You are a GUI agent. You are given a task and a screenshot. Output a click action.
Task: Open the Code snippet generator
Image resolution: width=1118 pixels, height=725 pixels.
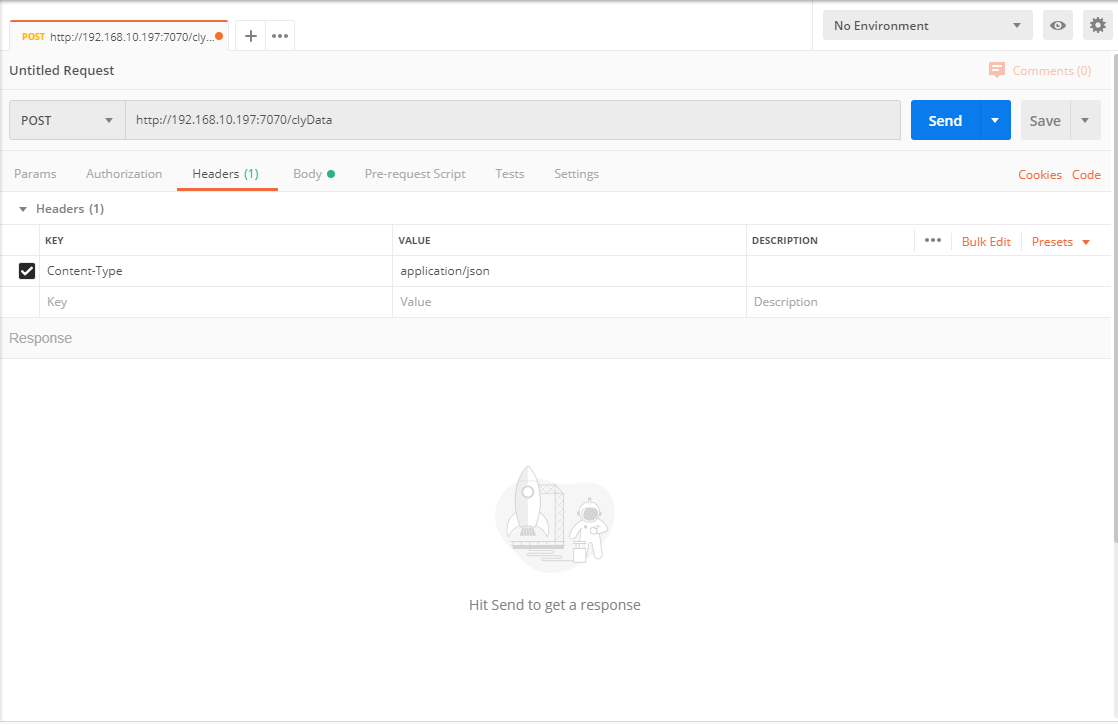click(x=1086, y=174)
